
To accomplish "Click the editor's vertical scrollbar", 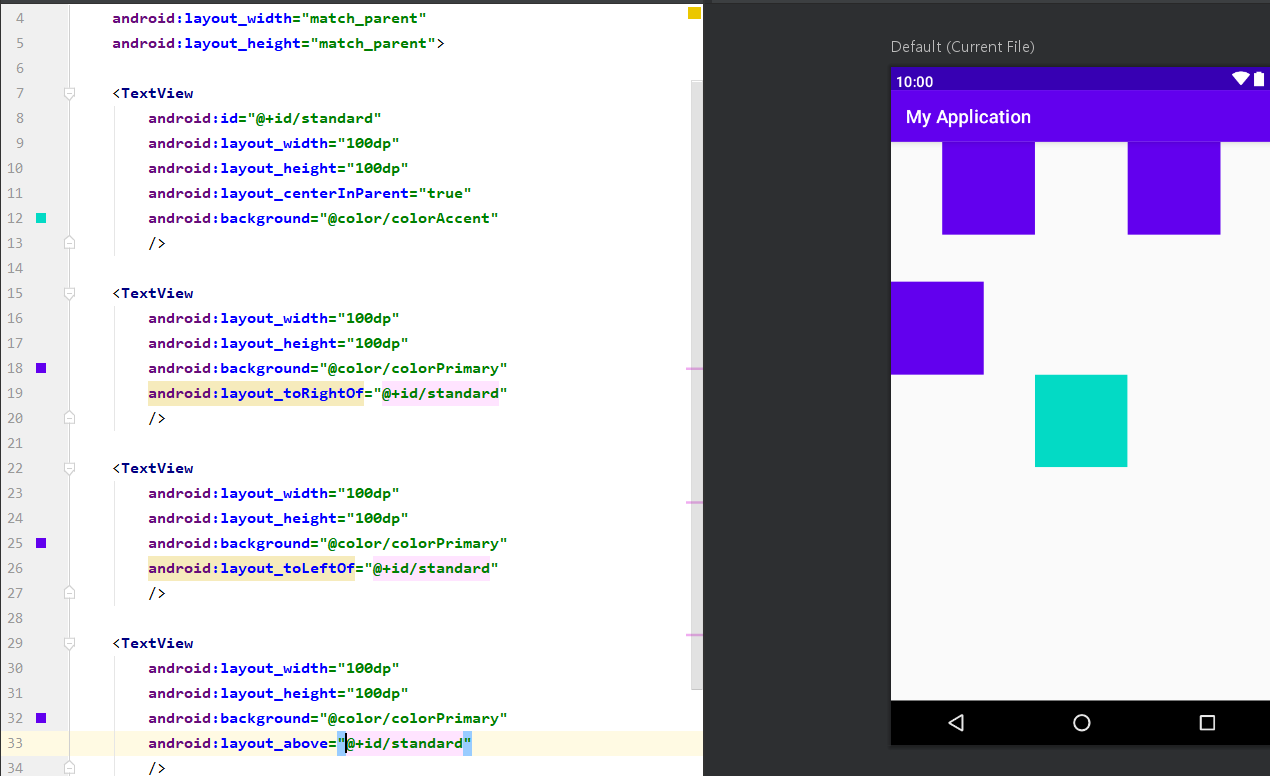I will click(x=696, y=385).
